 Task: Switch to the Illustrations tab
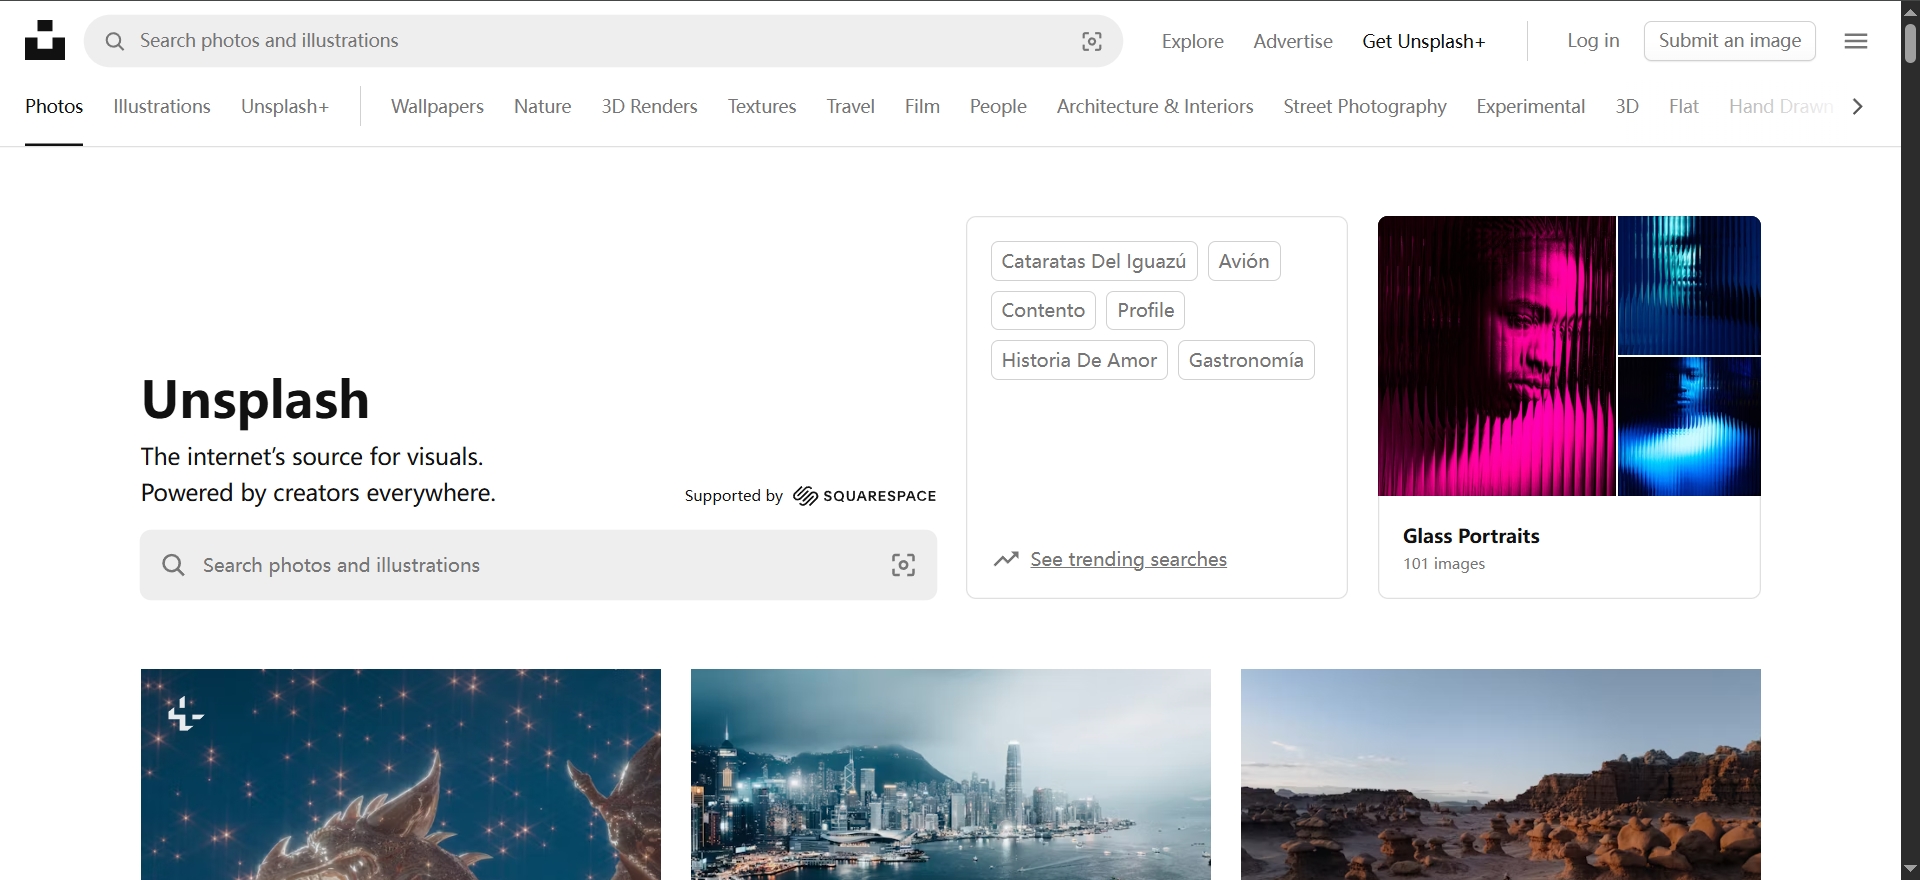point(162,106)
